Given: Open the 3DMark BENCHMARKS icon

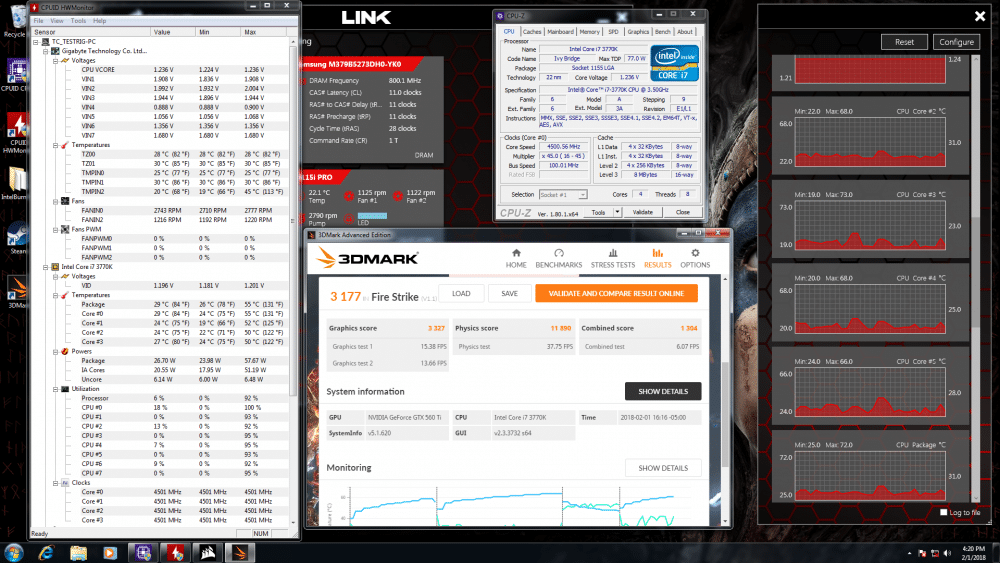Looking at the screenshot, I should [559, 253].
